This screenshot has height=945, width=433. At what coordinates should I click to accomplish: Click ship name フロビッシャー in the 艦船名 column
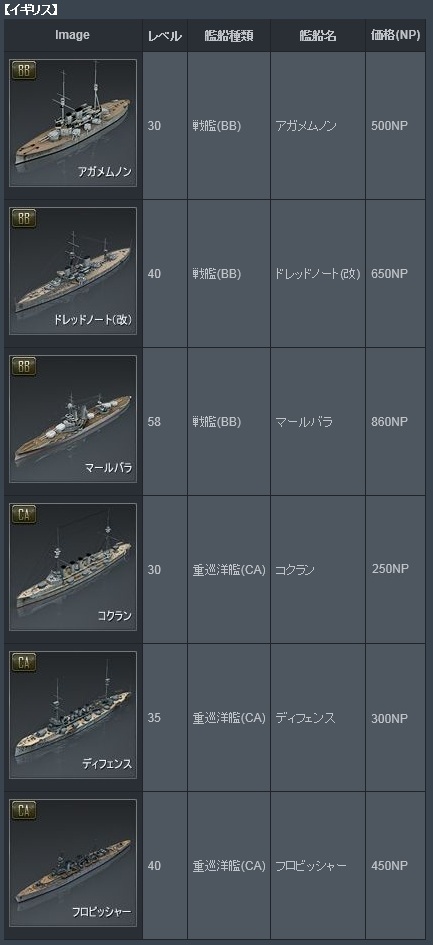(x=311, y=865)
